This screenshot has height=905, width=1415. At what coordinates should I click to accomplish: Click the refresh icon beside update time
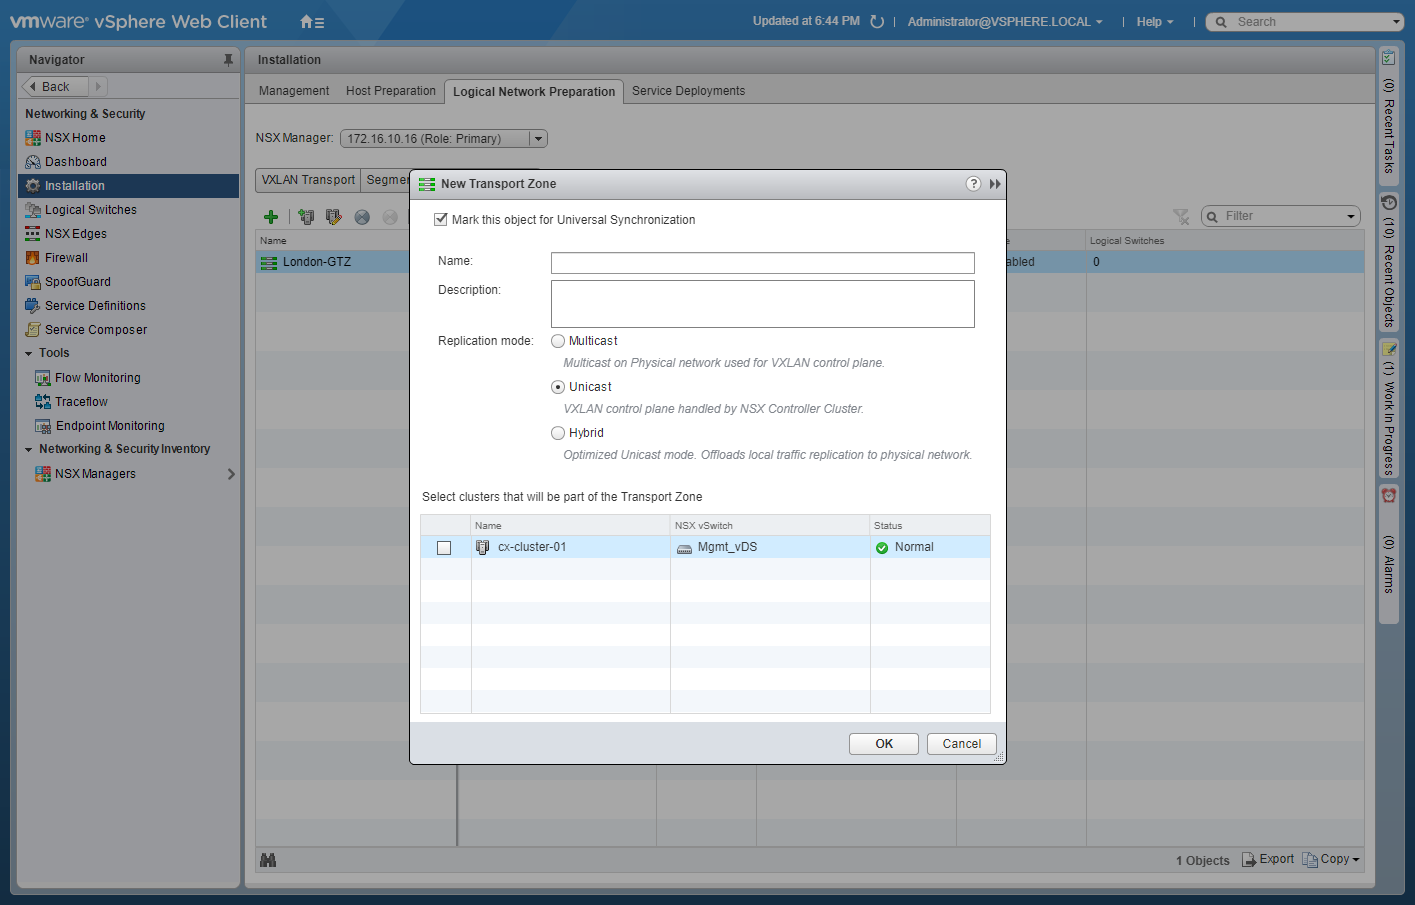877,22
